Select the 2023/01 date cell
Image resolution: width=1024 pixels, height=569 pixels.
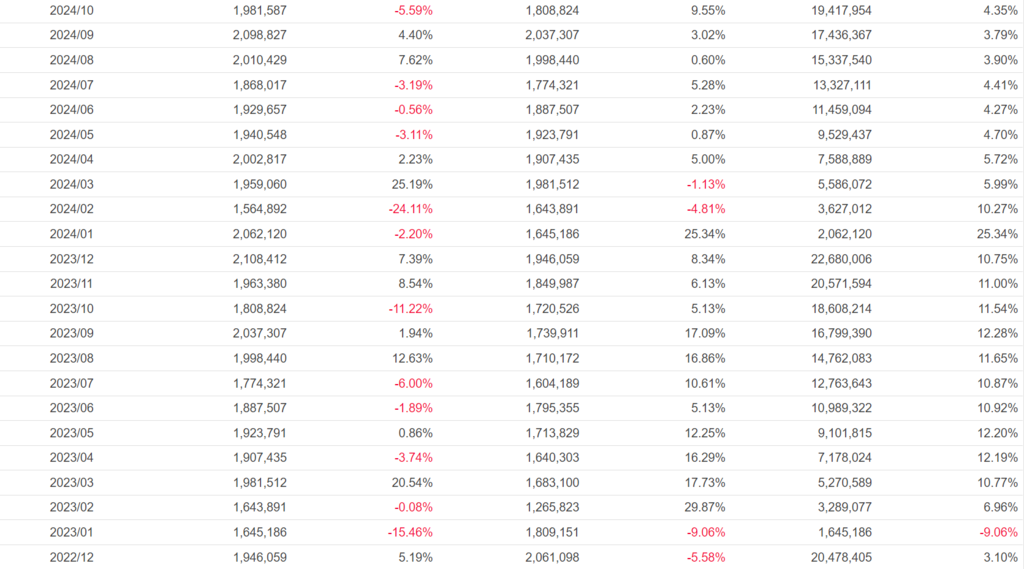pos(71,532)
